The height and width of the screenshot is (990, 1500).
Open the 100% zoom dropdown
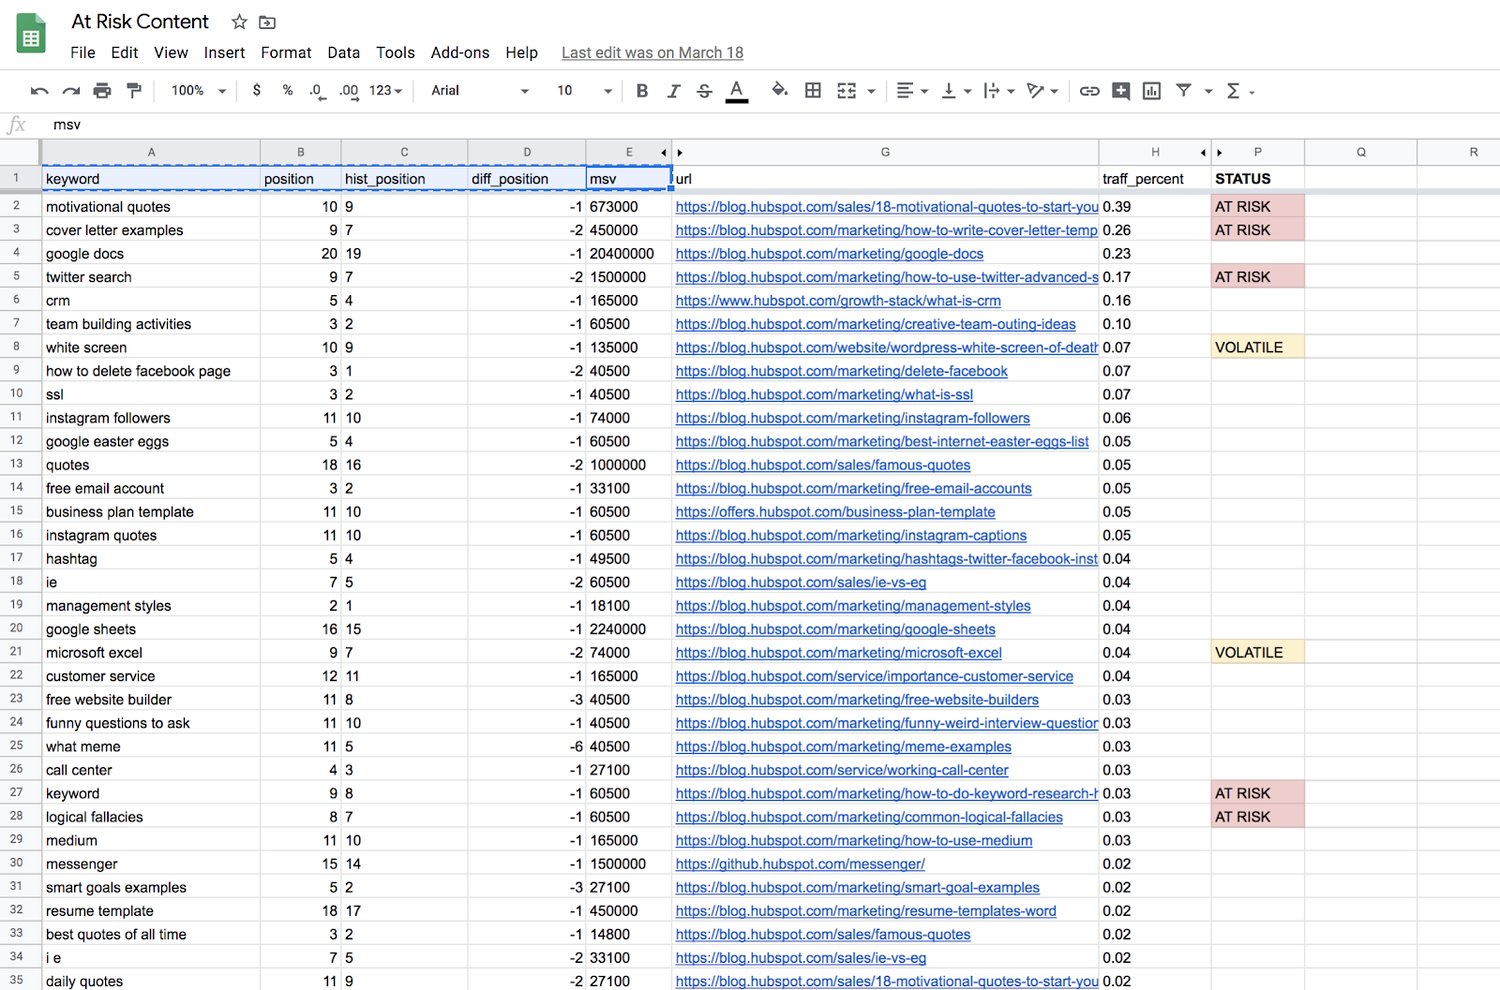[x=198, y=91]
